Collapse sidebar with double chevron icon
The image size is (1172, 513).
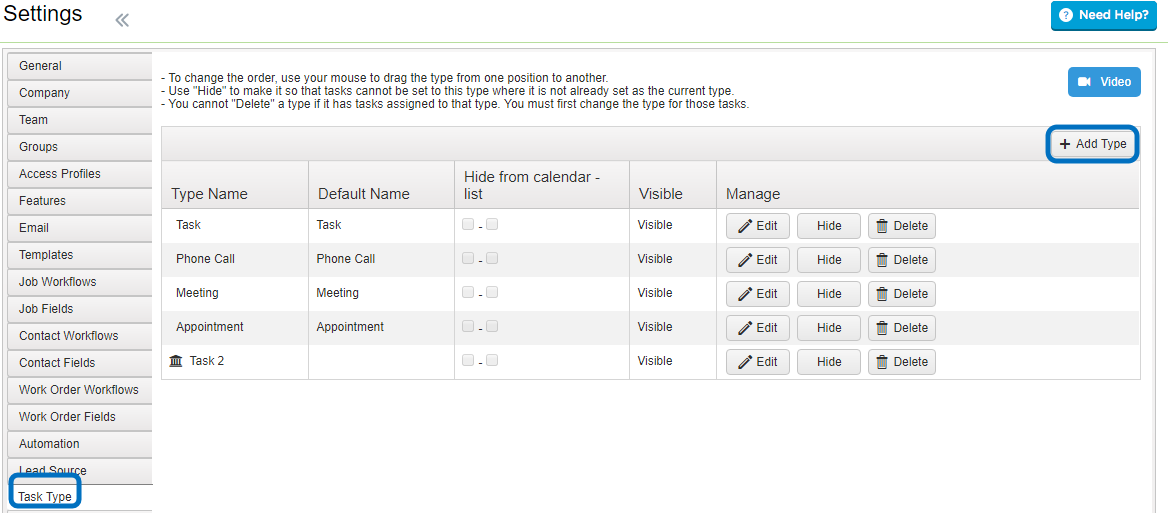[x=122, y=20]
